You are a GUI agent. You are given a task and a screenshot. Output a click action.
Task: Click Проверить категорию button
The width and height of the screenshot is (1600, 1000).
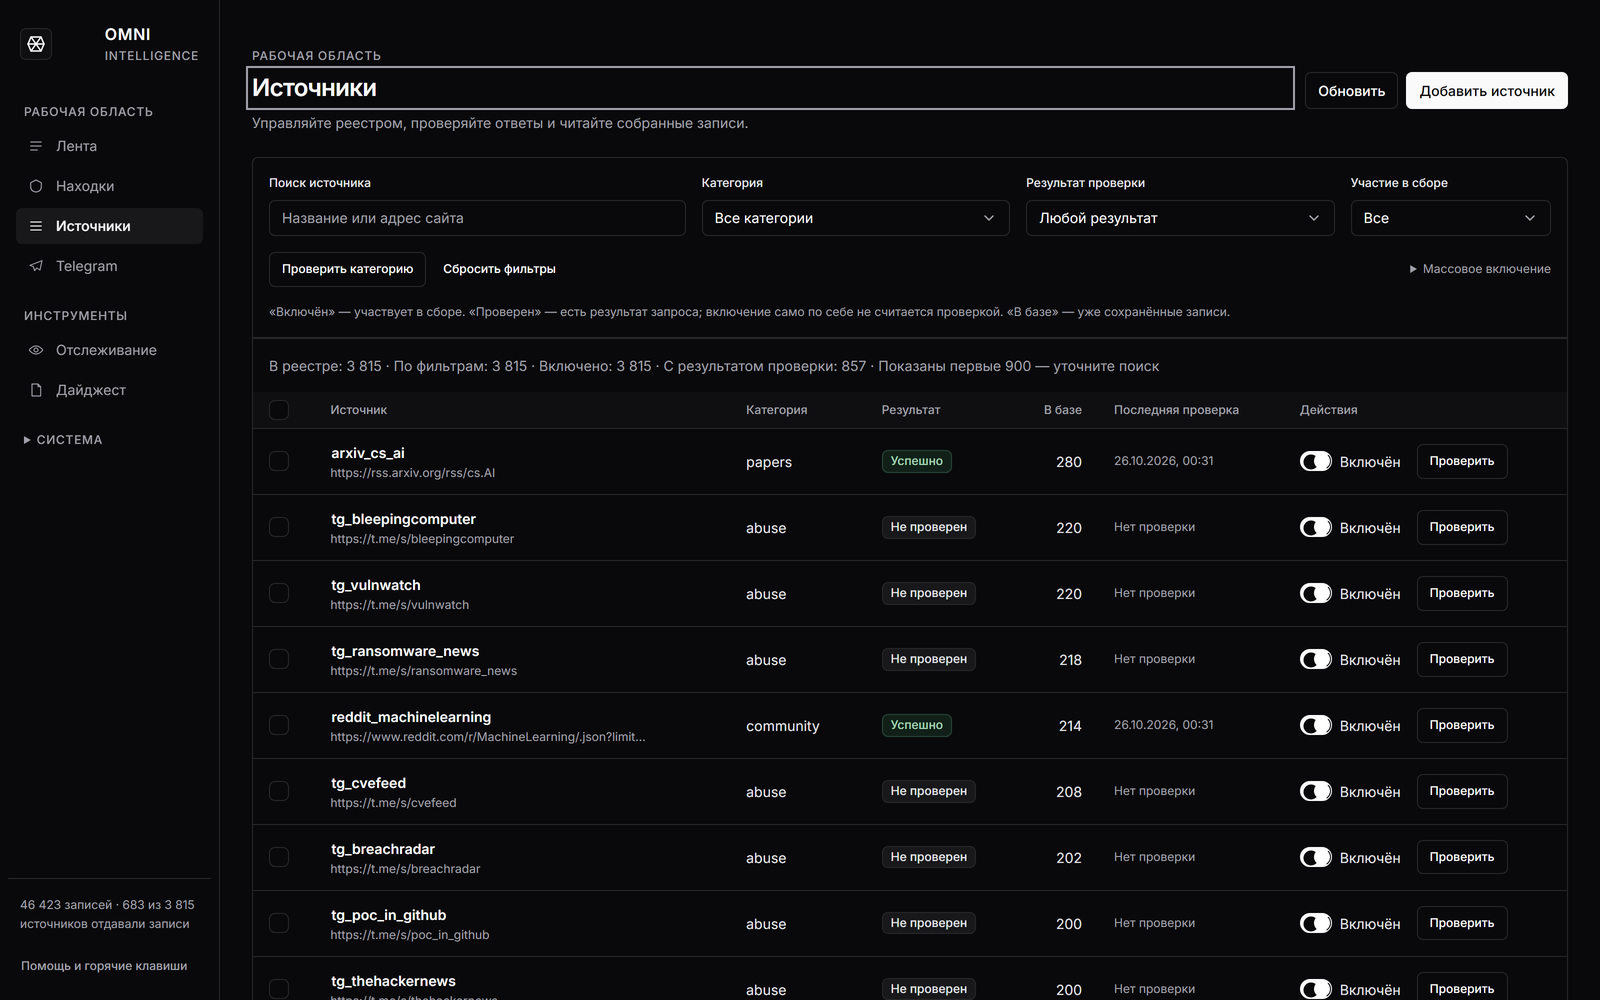[347, 269]
